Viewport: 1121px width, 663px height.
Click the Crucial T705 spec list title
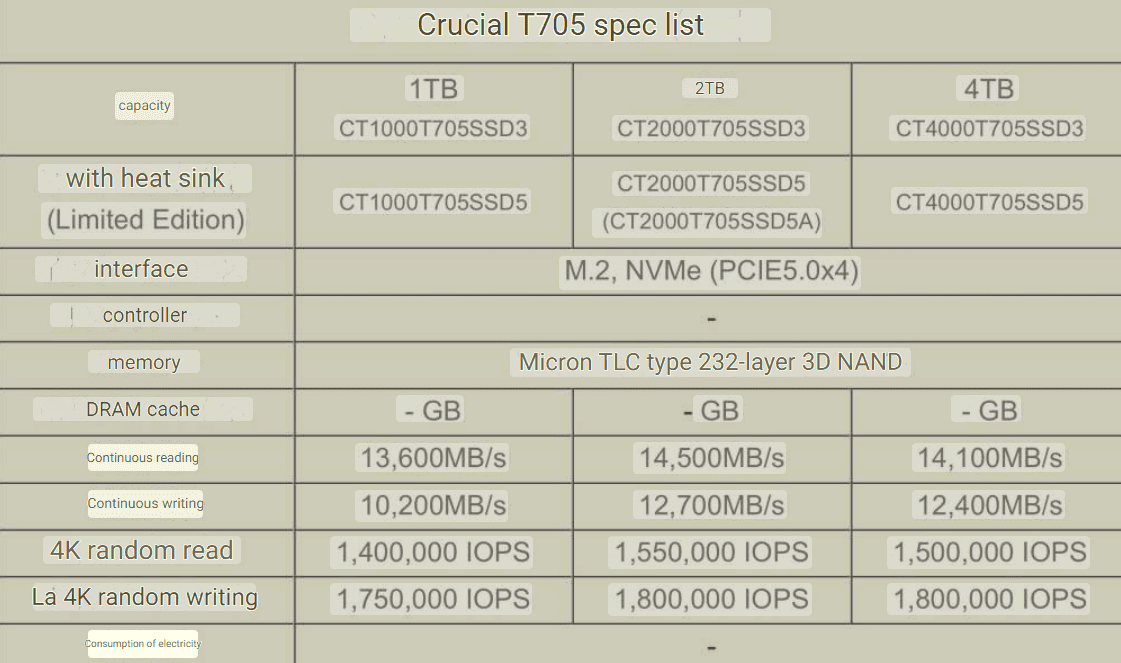(560, 25)
